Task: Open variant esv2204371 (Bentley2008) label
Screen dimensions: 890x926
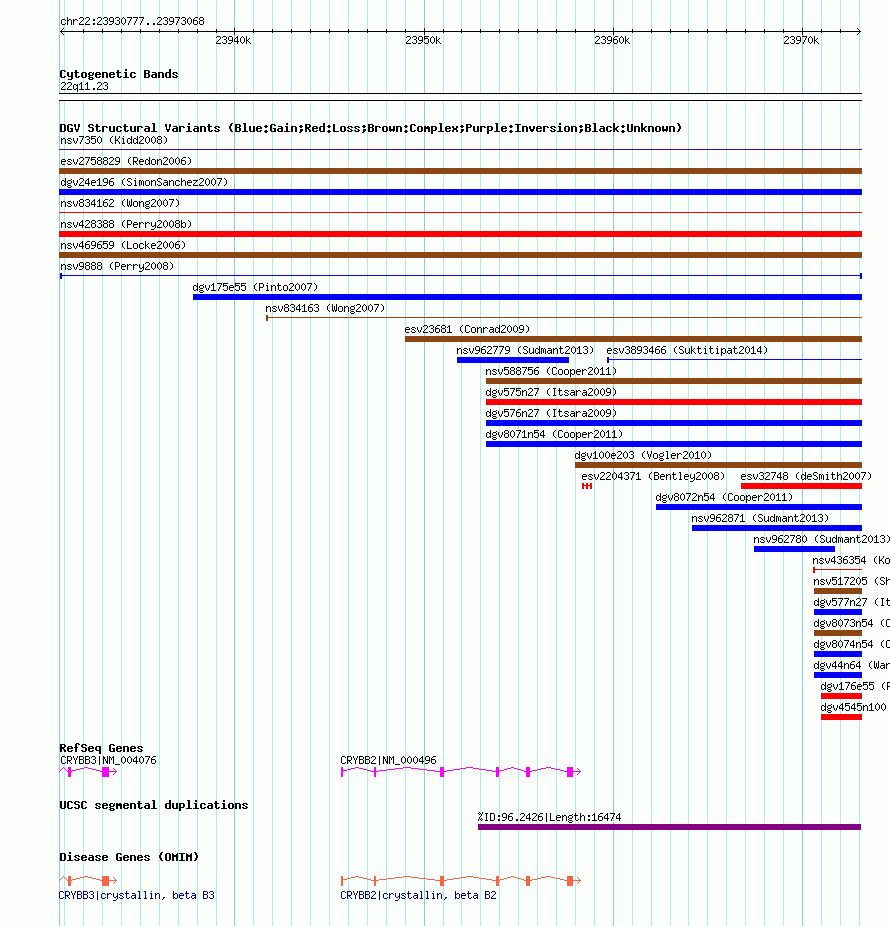Action: coord(653,476)
